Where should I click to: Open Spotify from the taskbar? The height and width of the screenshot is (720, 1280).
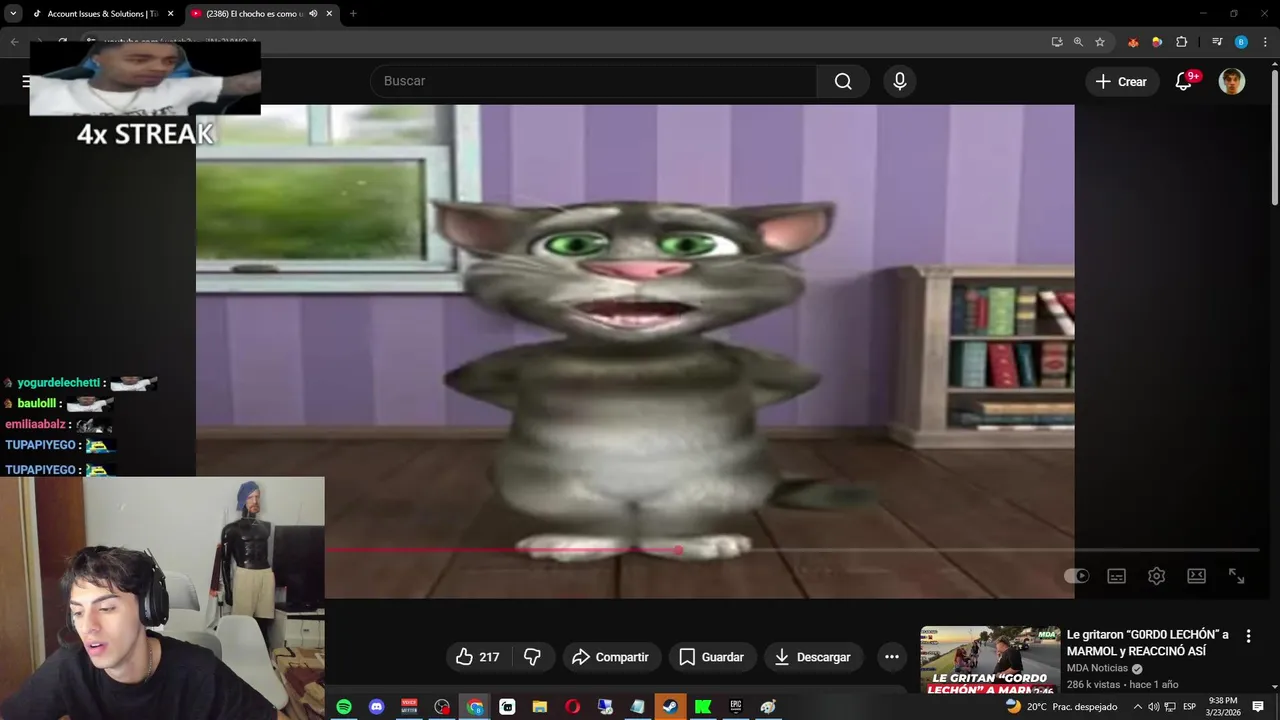point(344,707)
